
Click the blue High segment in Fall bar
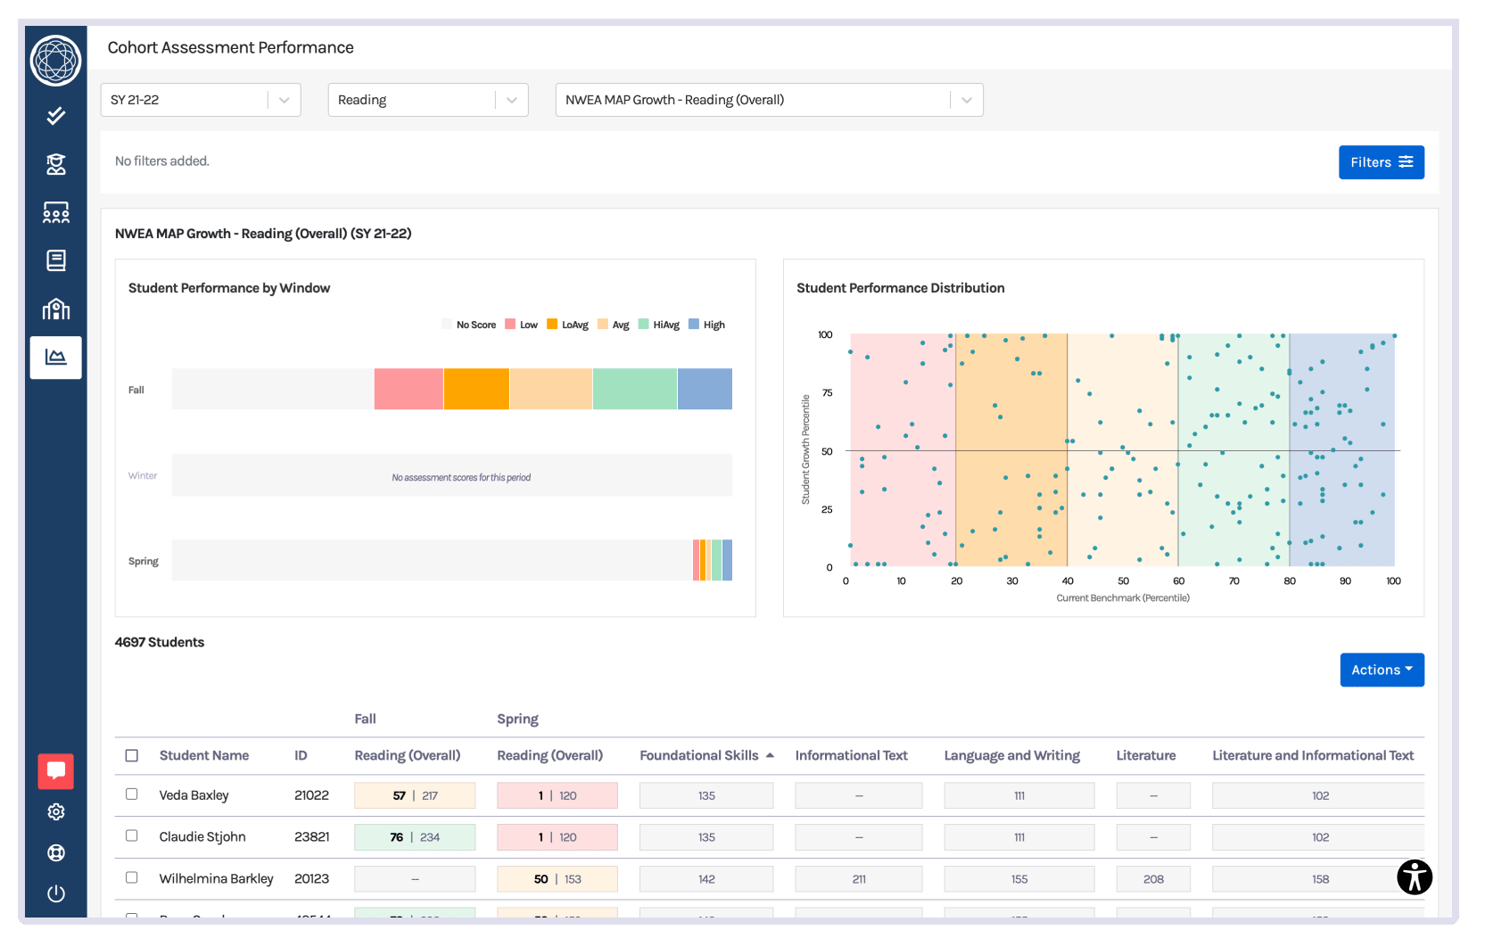(705, 389)
